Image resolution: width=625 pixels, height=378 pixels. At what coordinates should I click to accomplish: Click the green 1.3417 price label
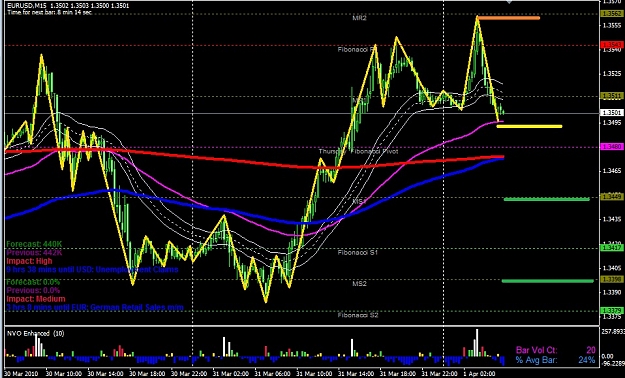[x=611, y=248]
